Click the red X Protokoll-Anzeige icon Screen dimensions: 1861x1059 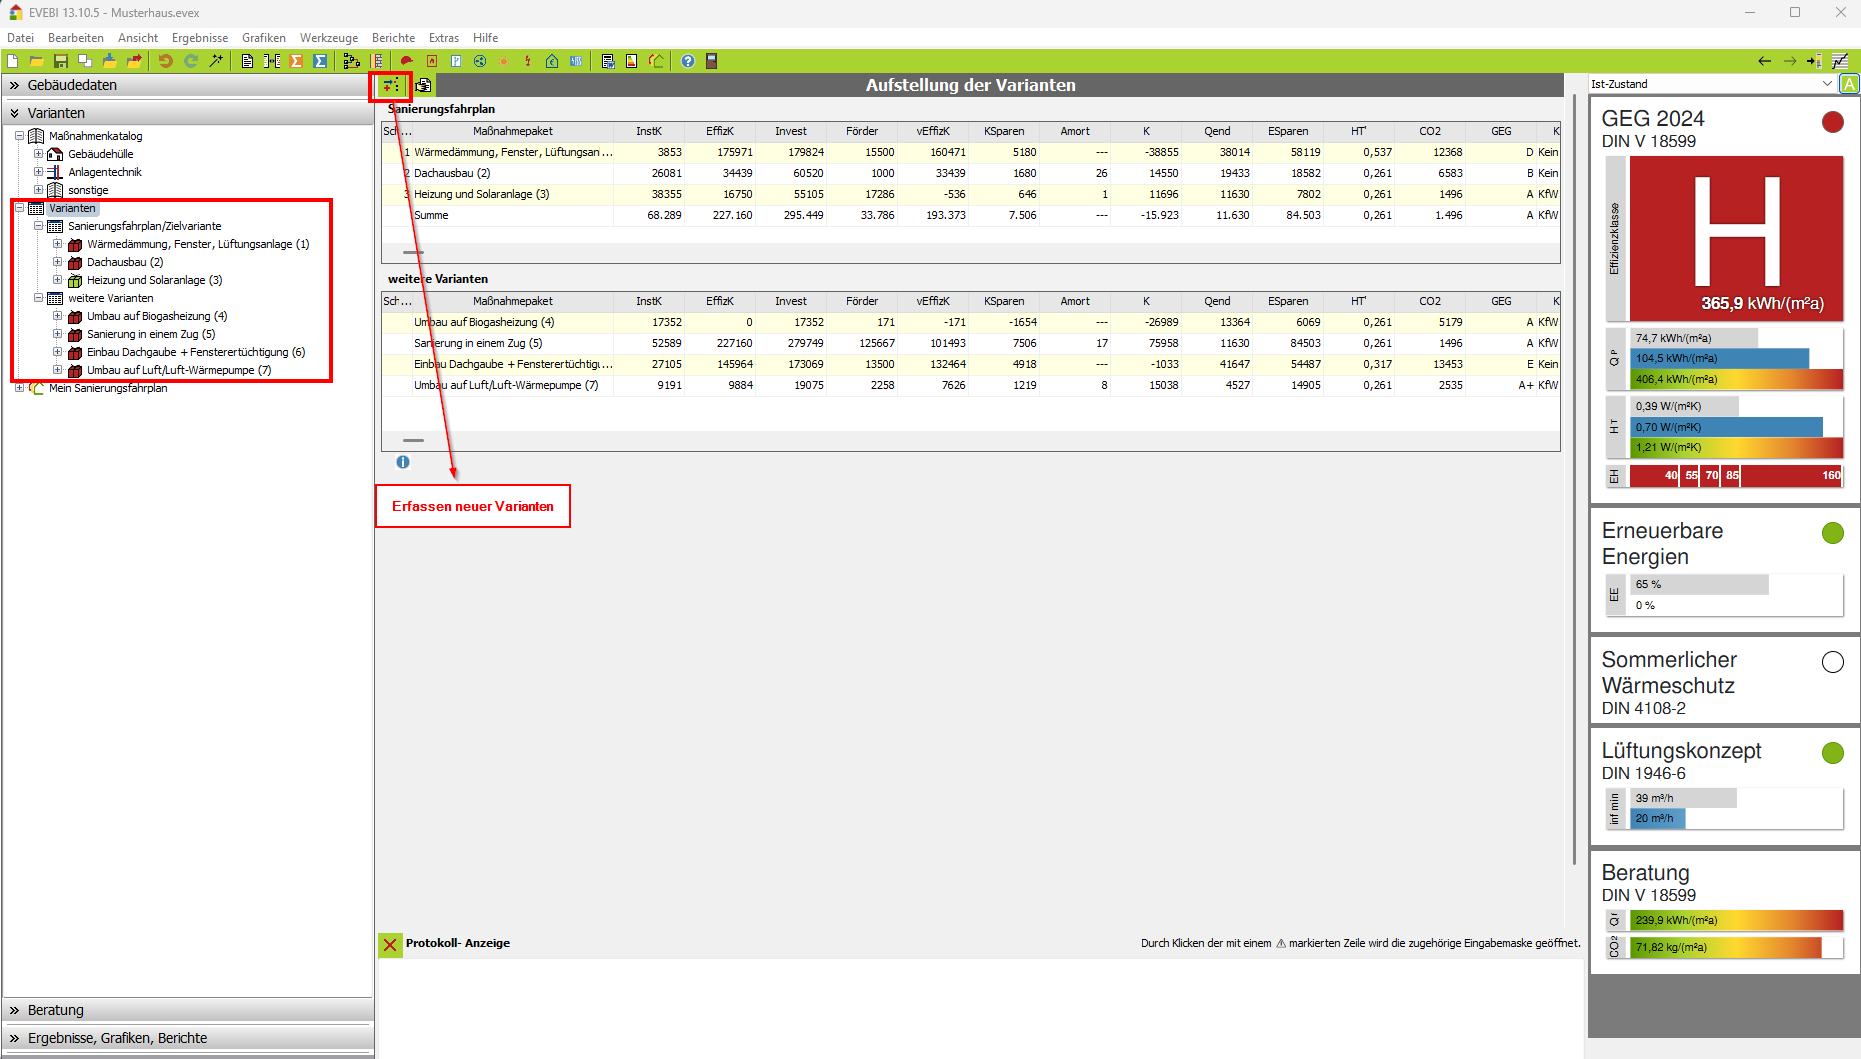pyautogui.click(x=390, y=944)
